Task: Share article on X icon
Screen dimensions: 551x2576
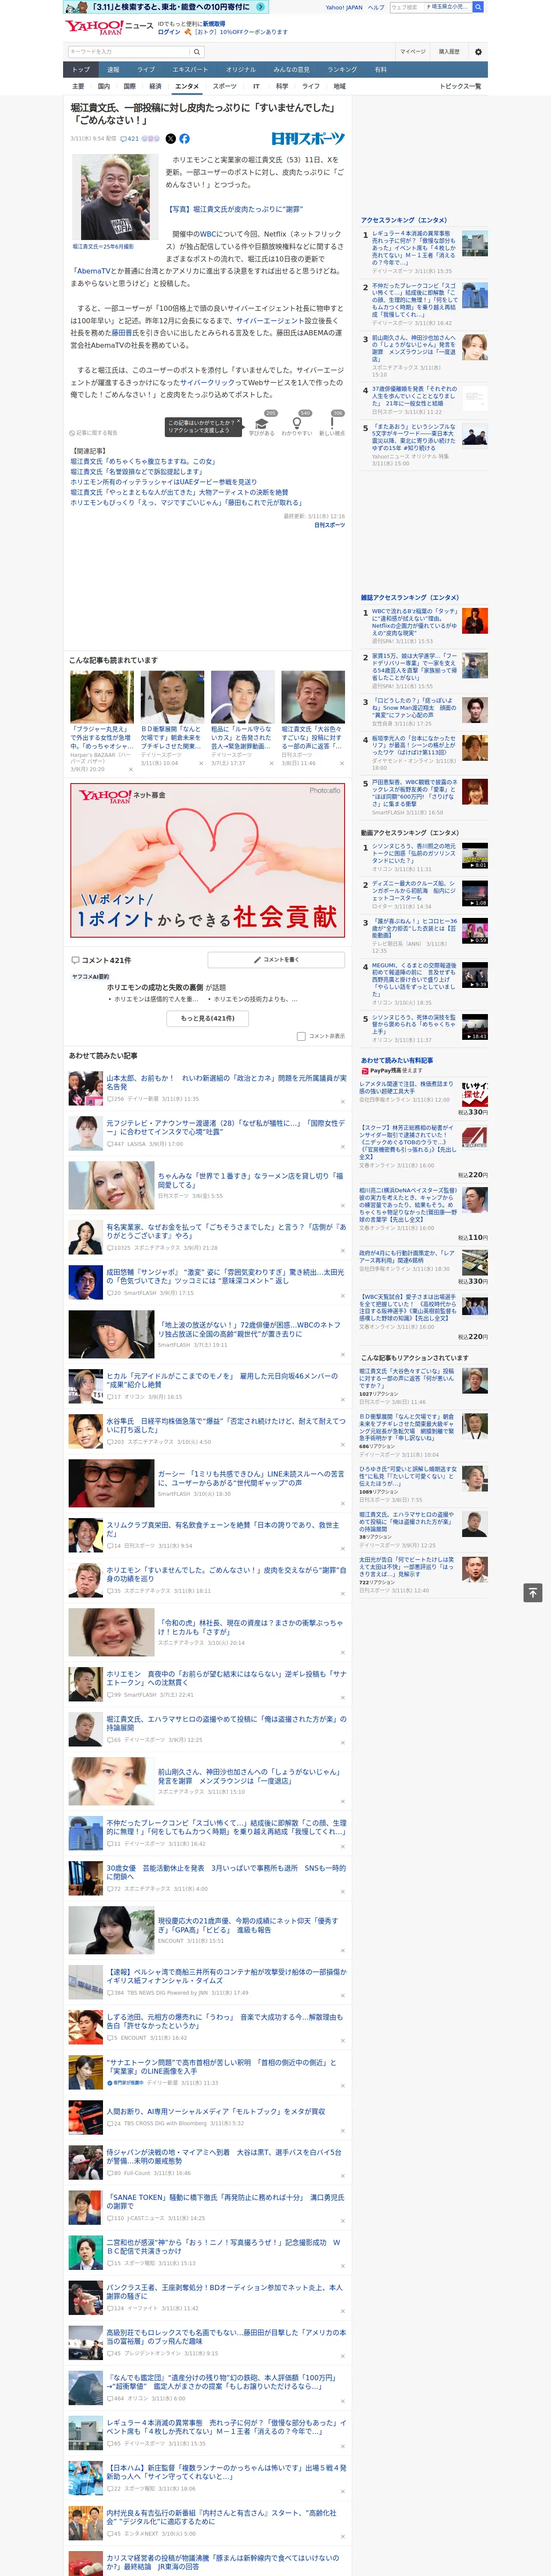Action: coord(170,139)
